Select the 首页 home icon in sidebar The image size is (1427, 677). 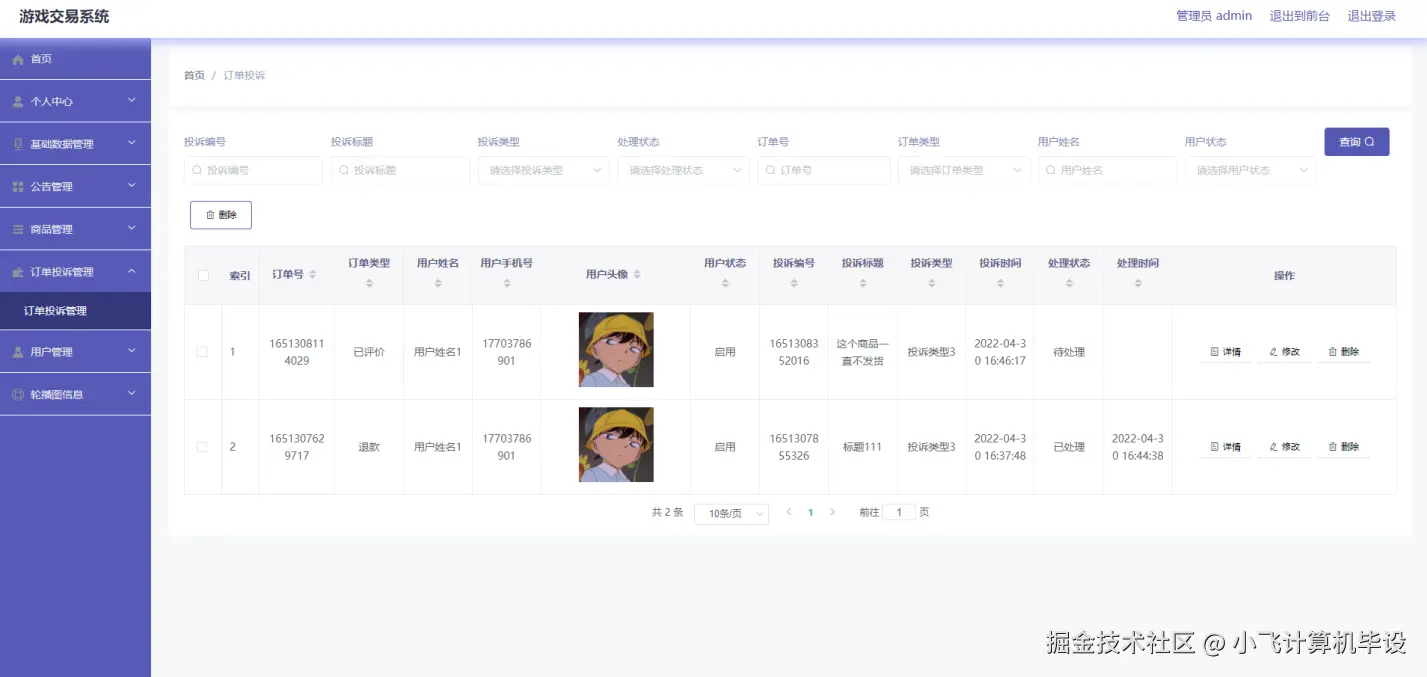coord(18,58)
